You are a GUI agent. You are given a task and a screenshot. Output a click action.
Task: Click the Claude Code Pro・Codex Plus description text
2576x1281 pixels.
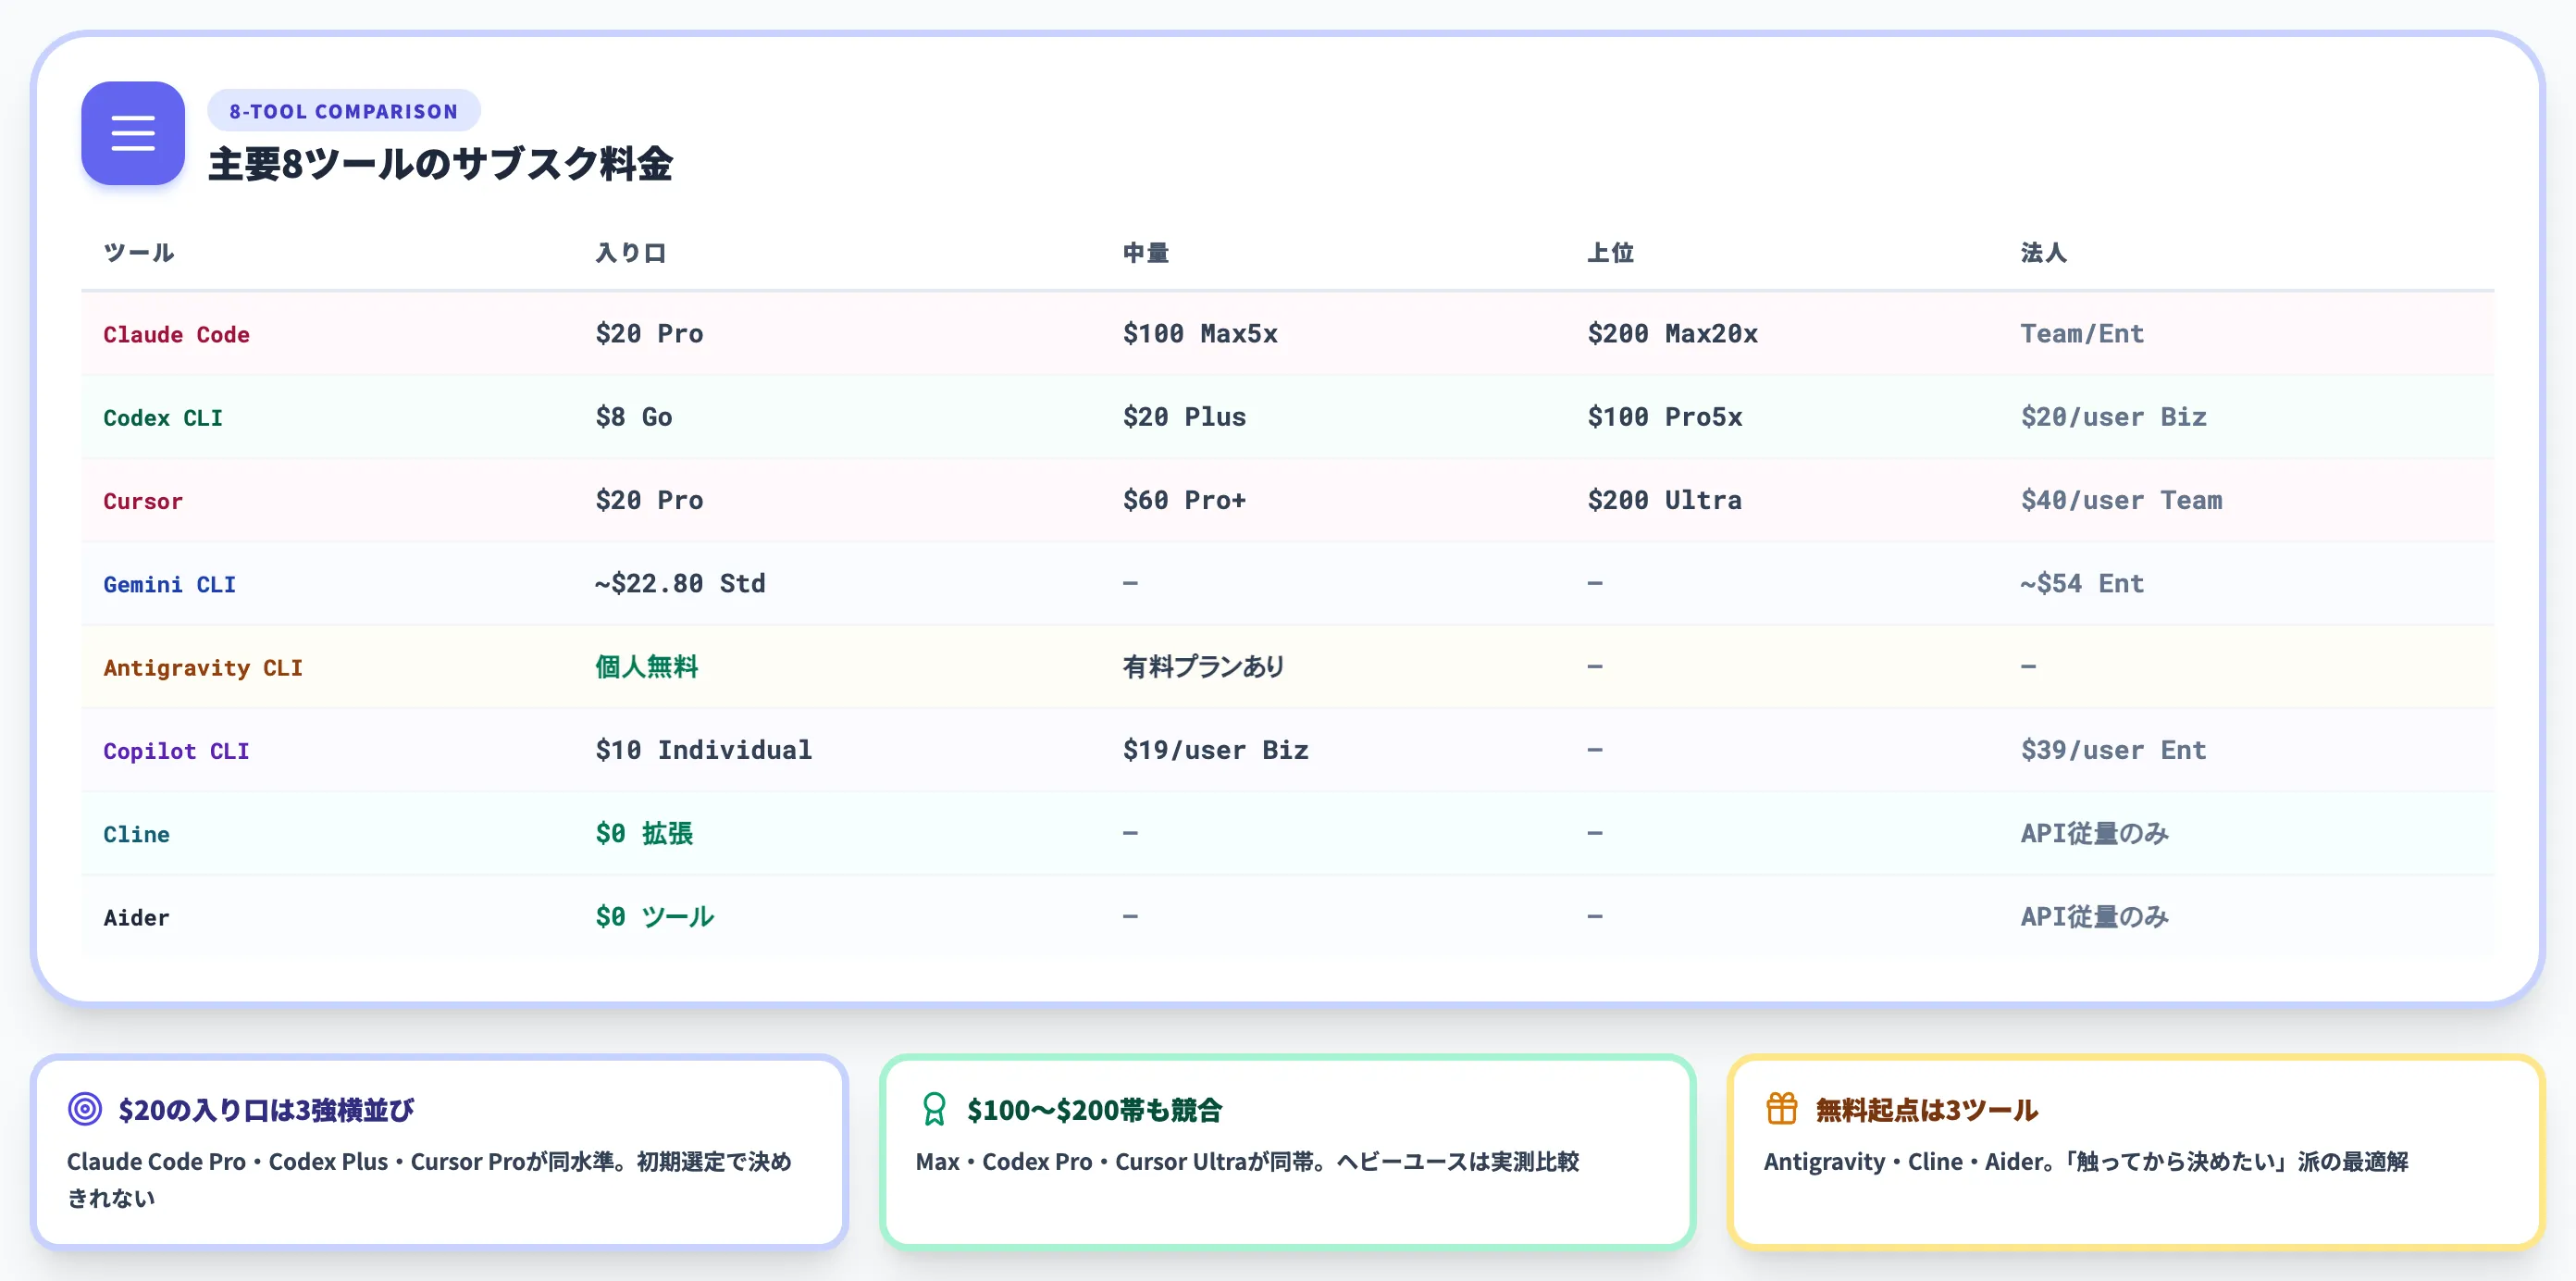click(x=429, y=1180)
